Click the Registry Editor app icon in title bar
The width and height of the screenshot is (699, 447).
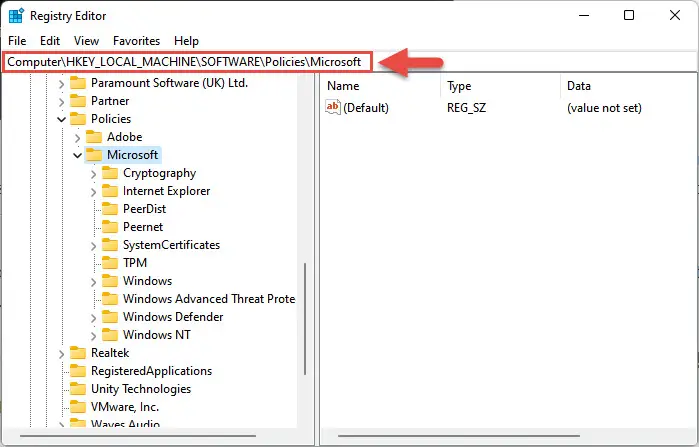(x=16, y=16)
